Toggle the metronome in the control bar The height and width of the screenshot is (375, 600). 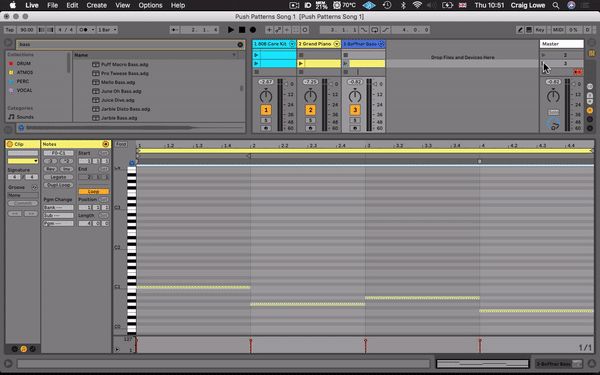coord(85,29)
